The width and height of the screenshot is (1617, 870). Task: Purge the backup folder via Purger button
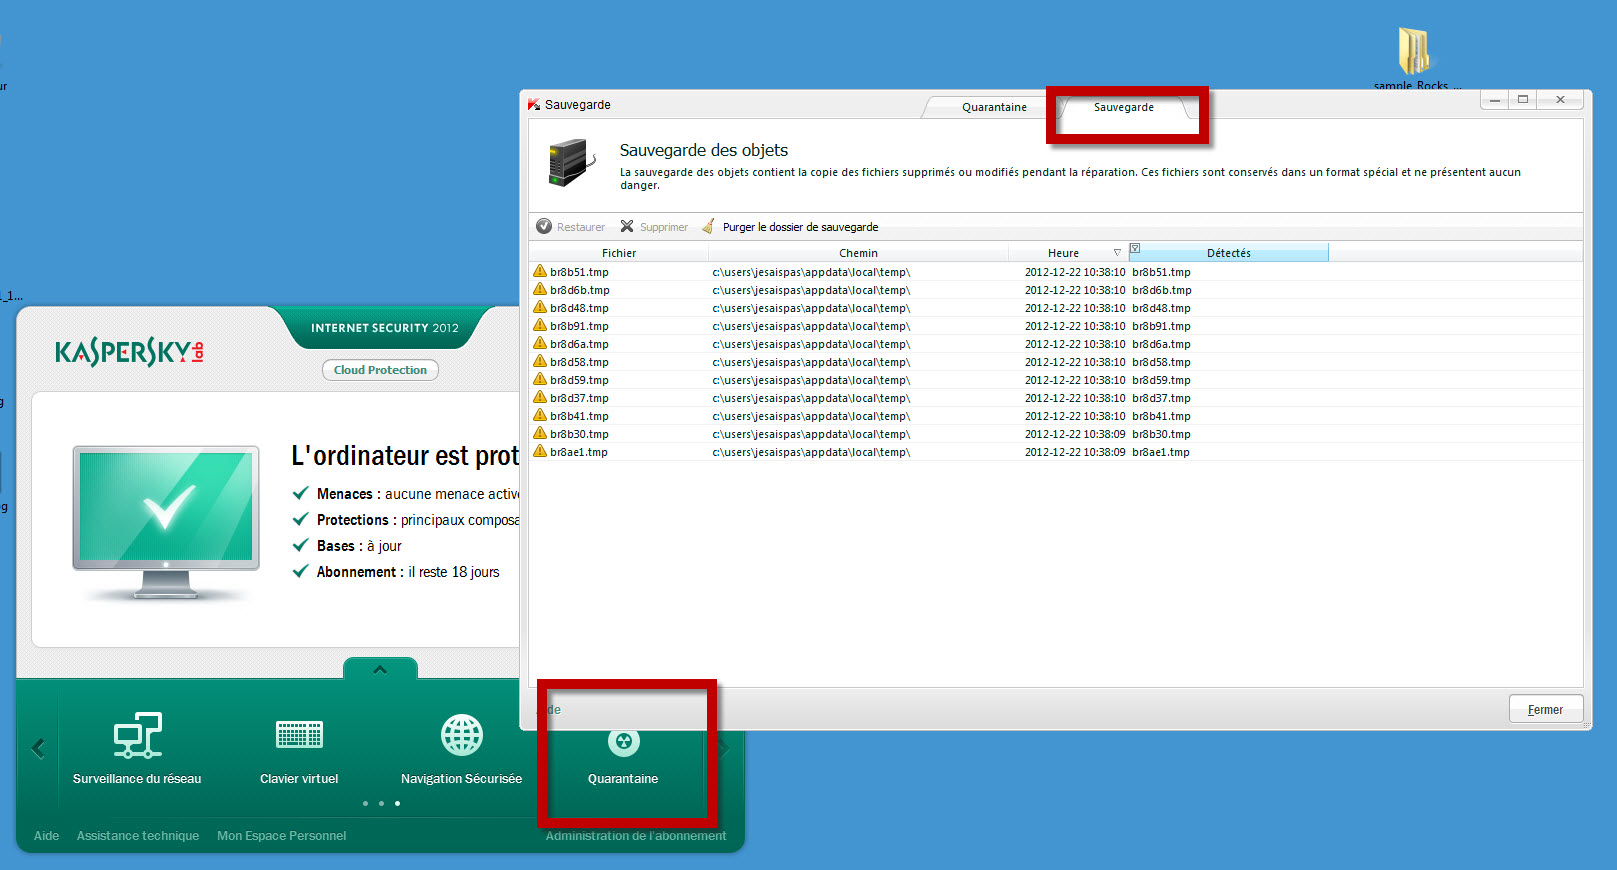point(790,227)
